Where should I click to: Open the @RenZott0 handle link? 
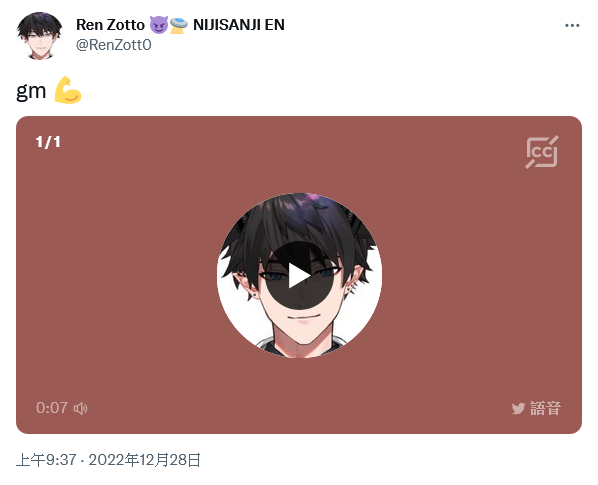pyautogui.click(x=114, y=45)
